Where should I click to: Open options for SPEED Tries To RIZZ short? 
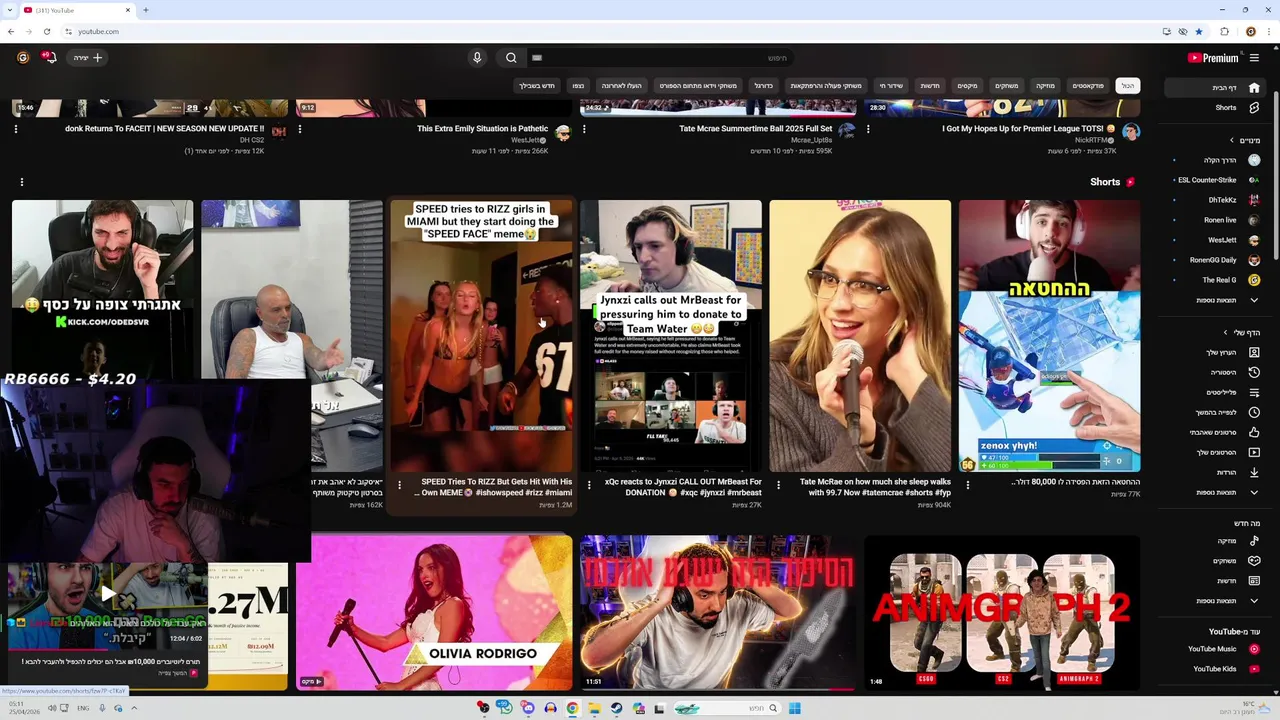tap(399, 486)
